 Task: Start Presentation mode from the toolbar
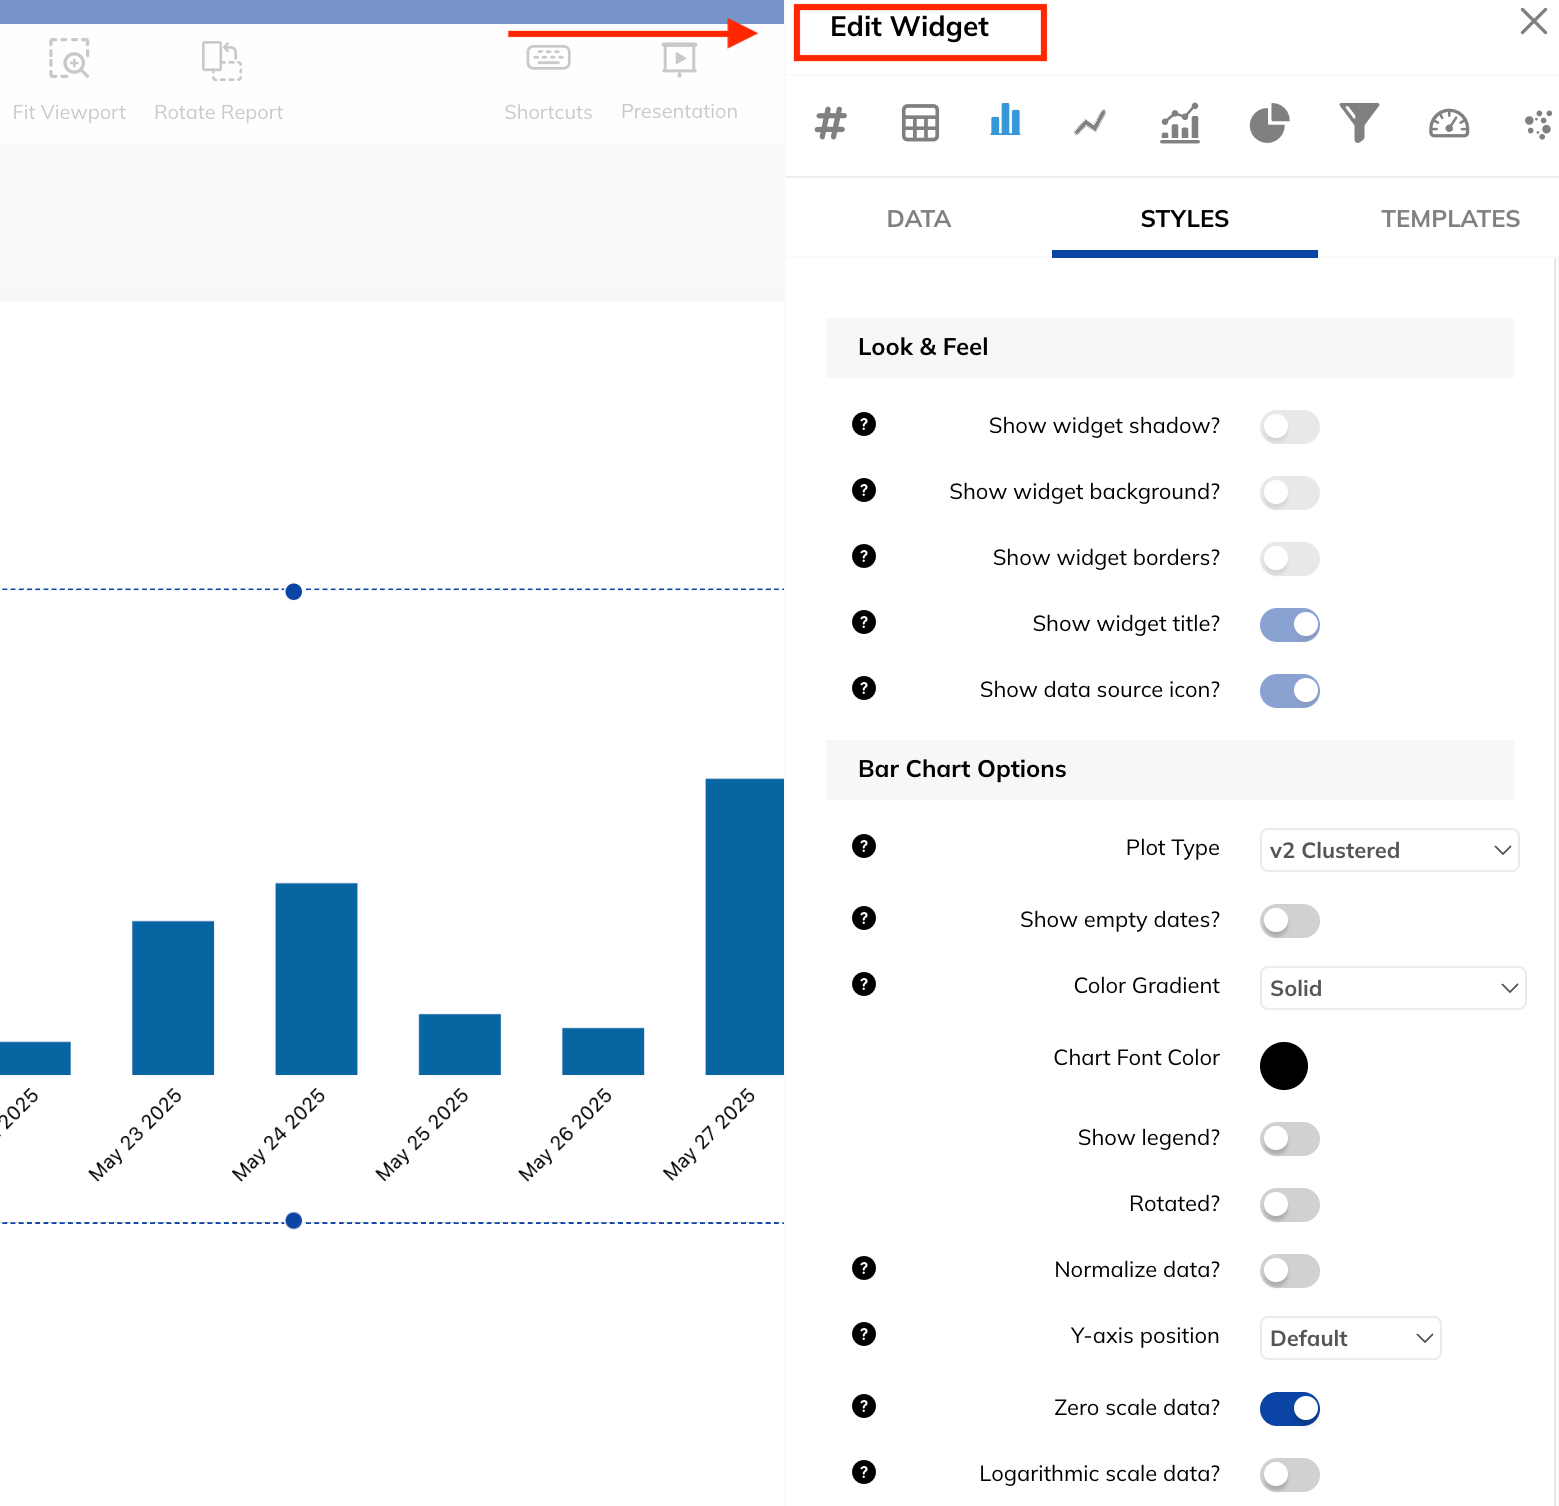[x=679, y=80]
